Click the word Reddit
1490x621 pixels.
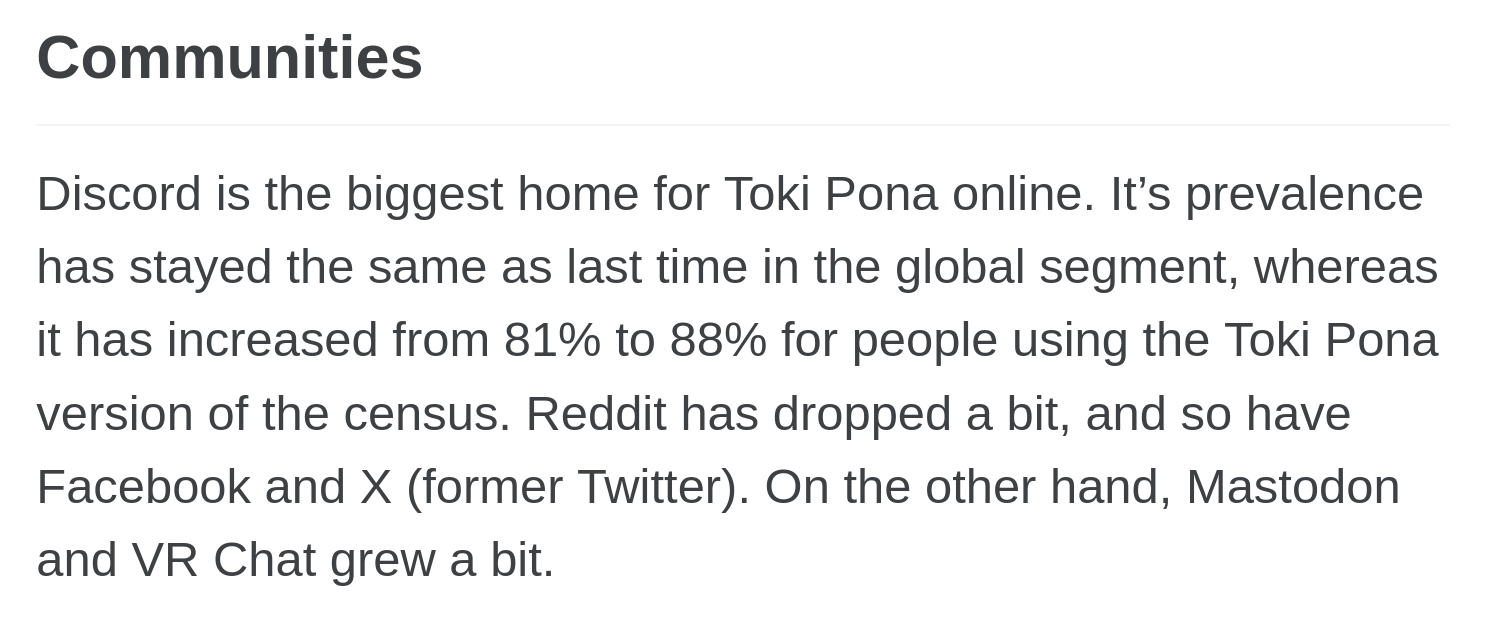[596, 413]
